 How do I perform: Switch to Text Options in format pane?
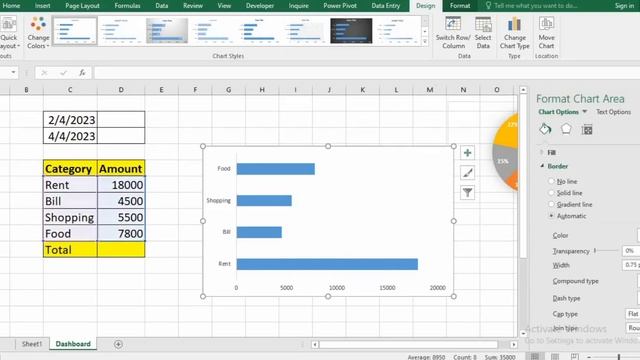pyautogui.click(x=613, y=111)
